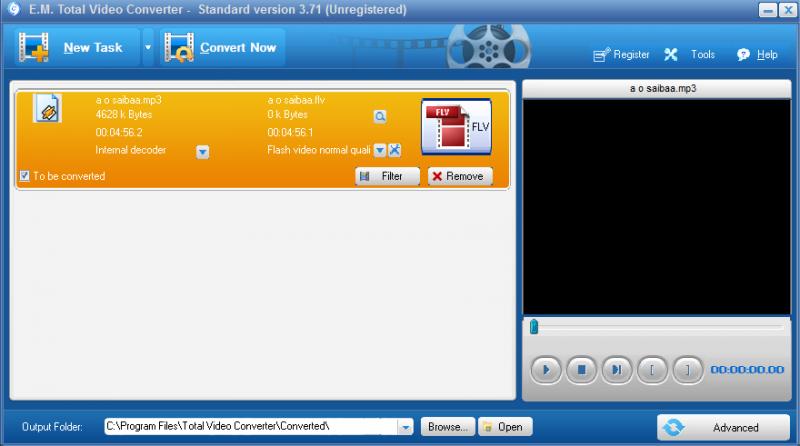Click the source file size 4628 k Bytes
800x446 pixels.
tap(124, 114)
